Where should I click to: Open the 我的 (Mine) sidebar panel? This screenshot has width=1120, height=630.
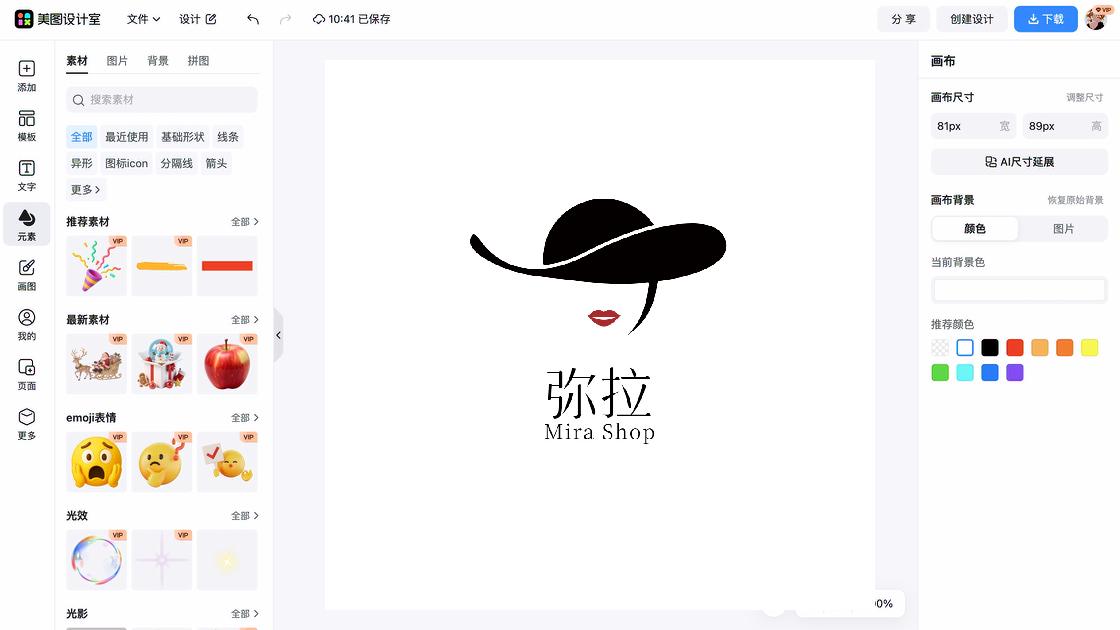pyautogui.click(x=26, y=324)
